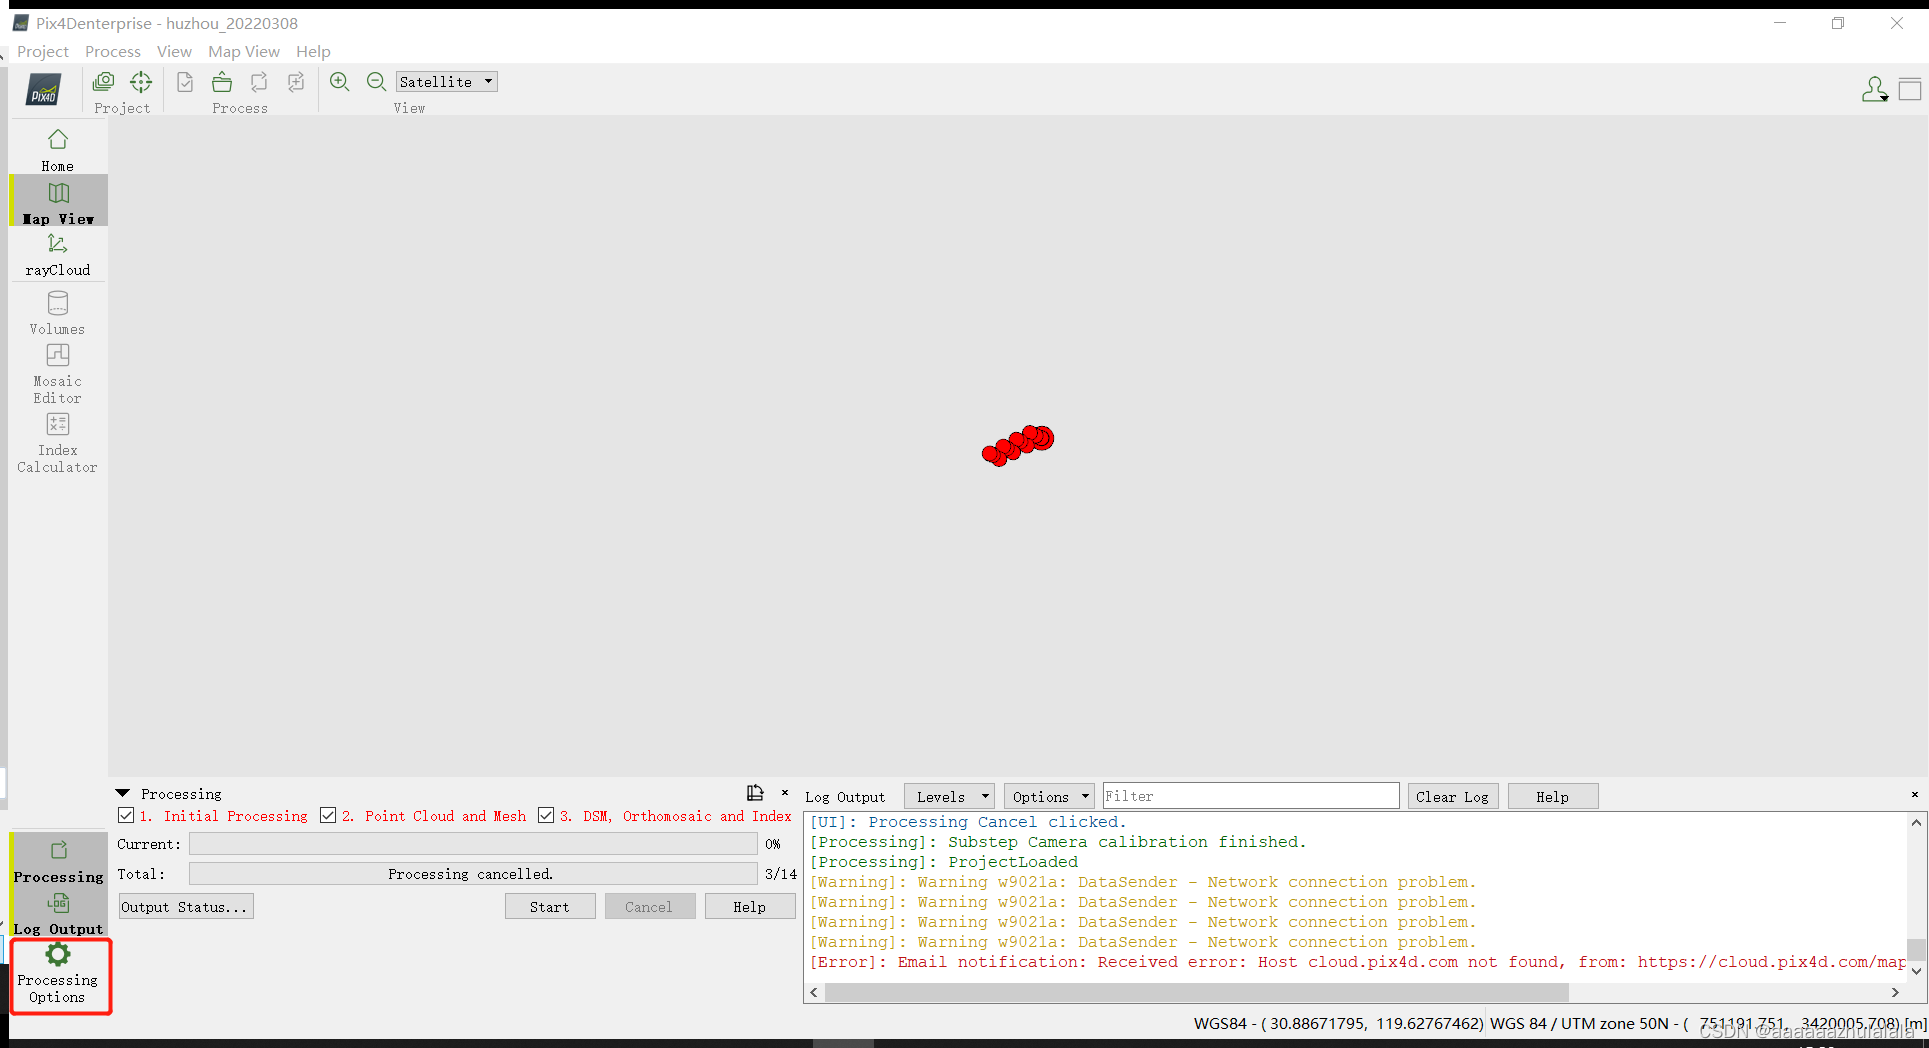Click the Total progress bar
Viewport: 1929px width, 1048px height.
coord(473,874)
